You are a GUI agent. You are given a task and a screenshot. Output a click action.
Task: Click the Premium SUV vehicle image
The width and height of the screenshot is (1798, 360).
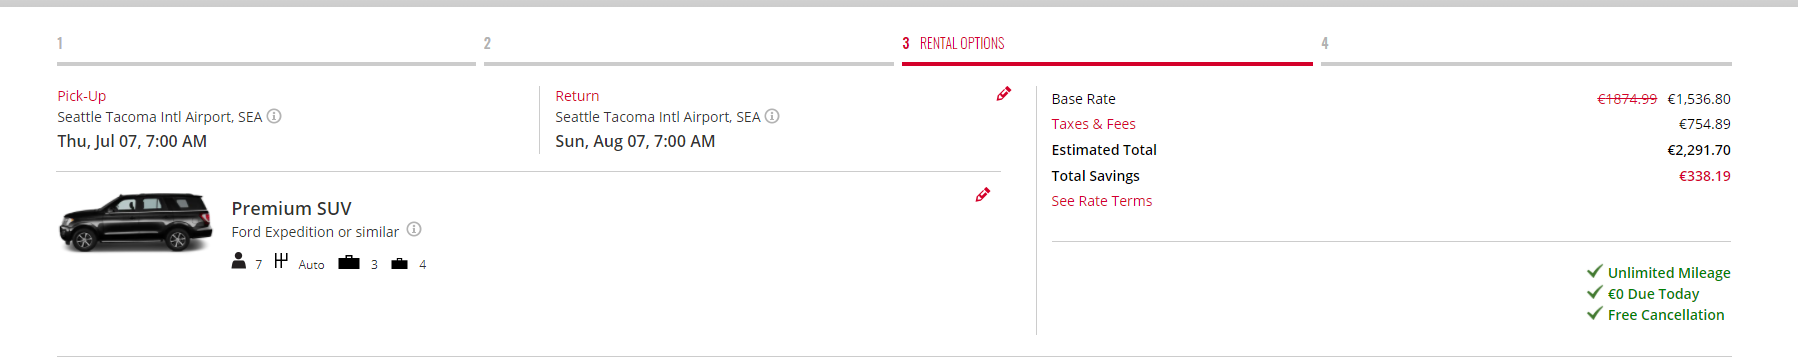(136, 222)
